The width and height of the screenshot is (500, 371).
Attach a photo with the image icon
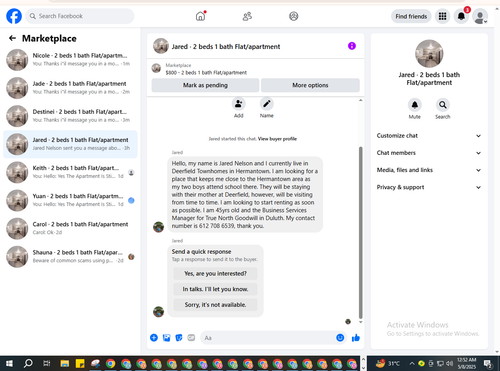pyautogui.click(x=166, y=338)
